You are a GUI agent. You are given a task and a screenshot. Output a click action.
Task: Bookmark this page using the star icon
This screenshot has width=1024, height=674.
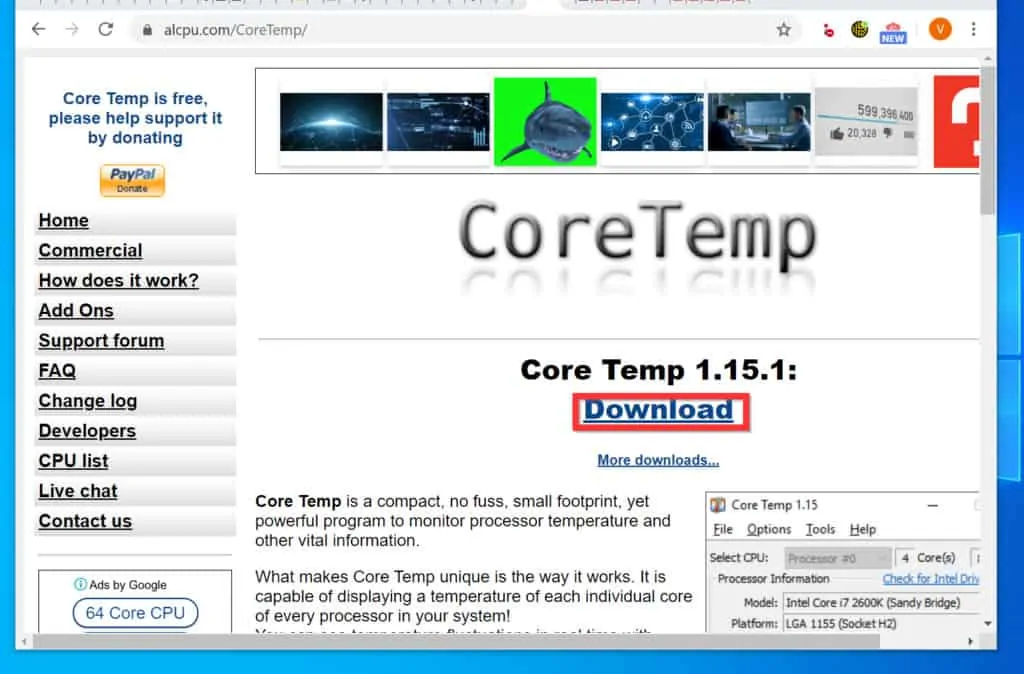click(785, 30)
